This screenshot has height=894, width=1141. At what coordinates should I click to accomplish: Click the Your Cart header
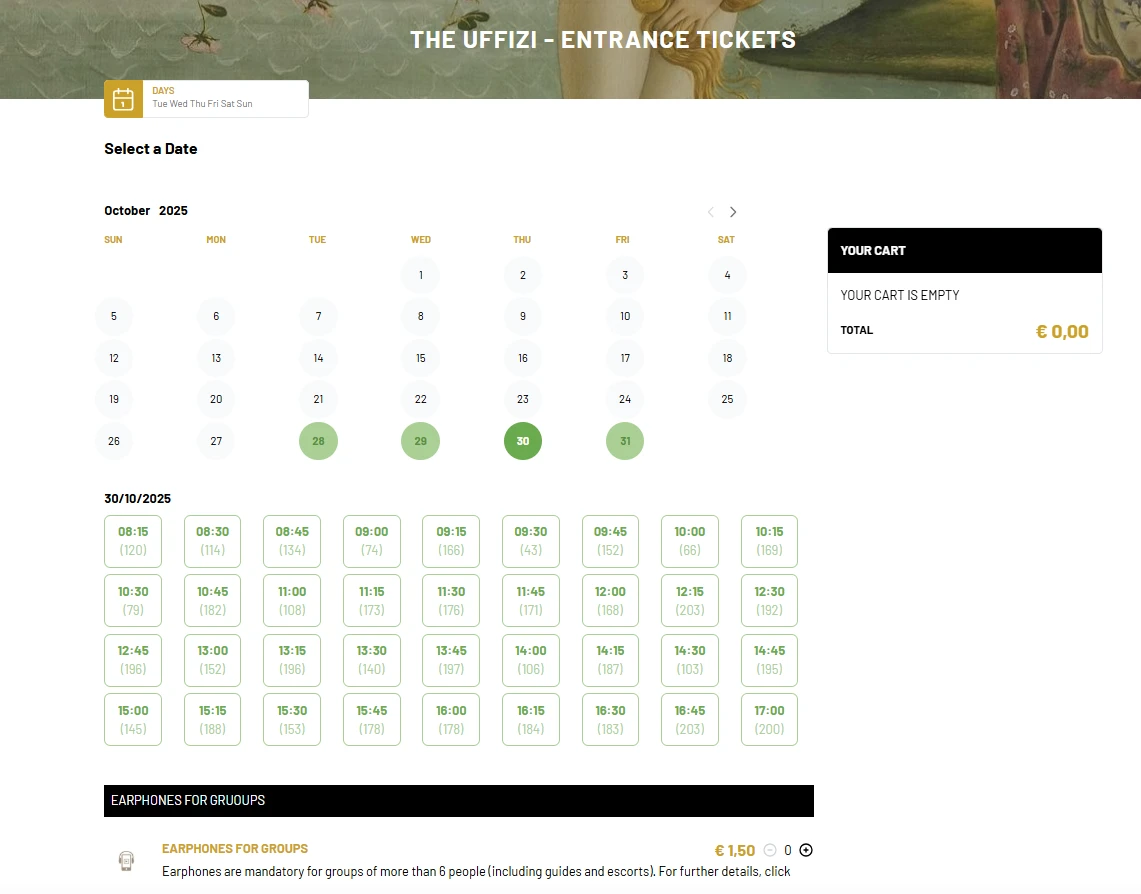point(964,251)
